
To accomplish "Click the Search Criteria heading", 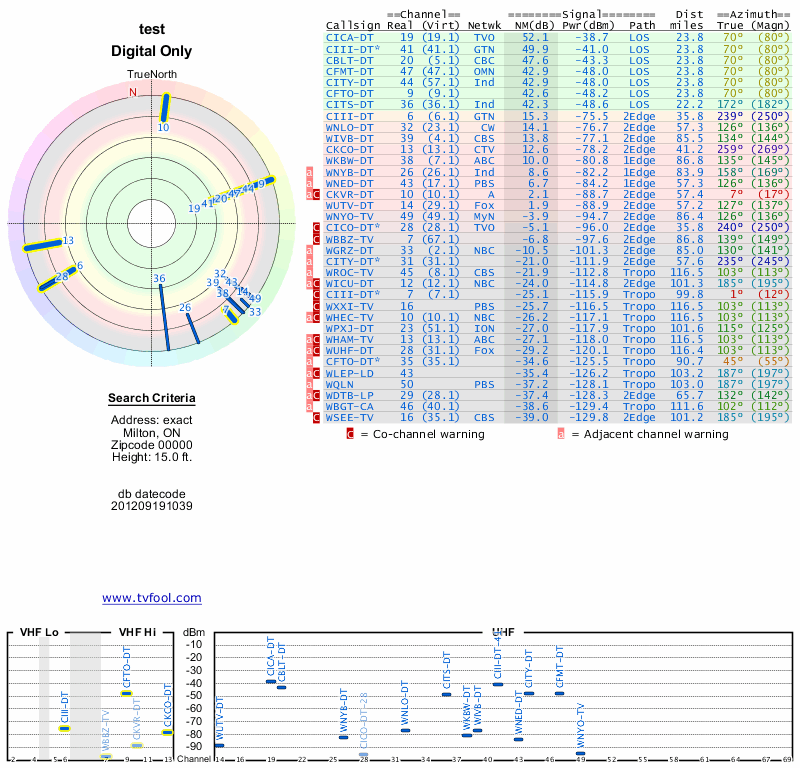I will tap(152, 398).
